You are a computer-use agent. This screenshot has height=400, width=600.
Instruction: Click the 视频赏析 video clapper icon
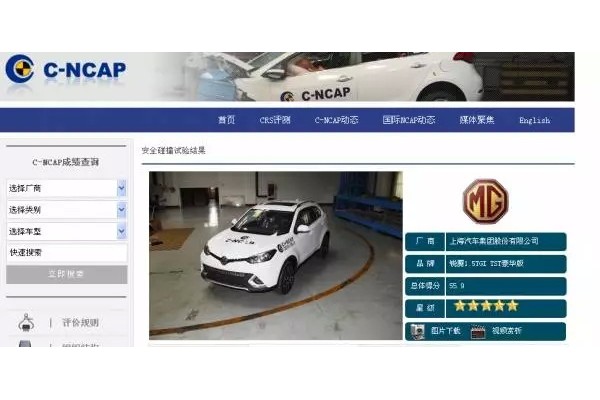pyautogui.click(x=478, y=331)
